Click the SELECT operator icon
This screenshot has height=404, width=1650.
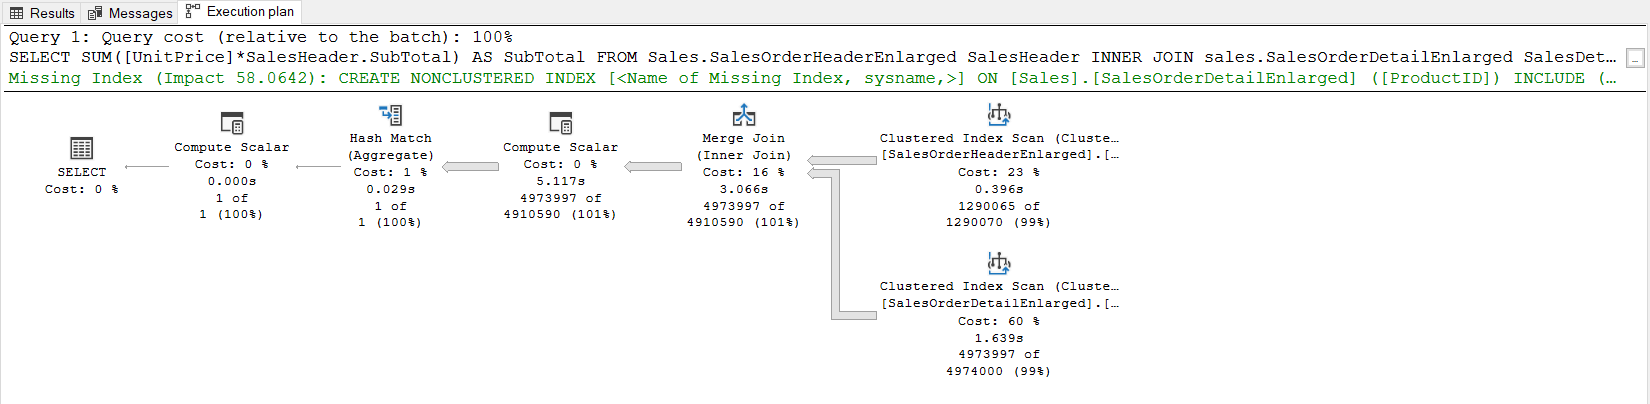pyautogui.click(x=81, y=149)
